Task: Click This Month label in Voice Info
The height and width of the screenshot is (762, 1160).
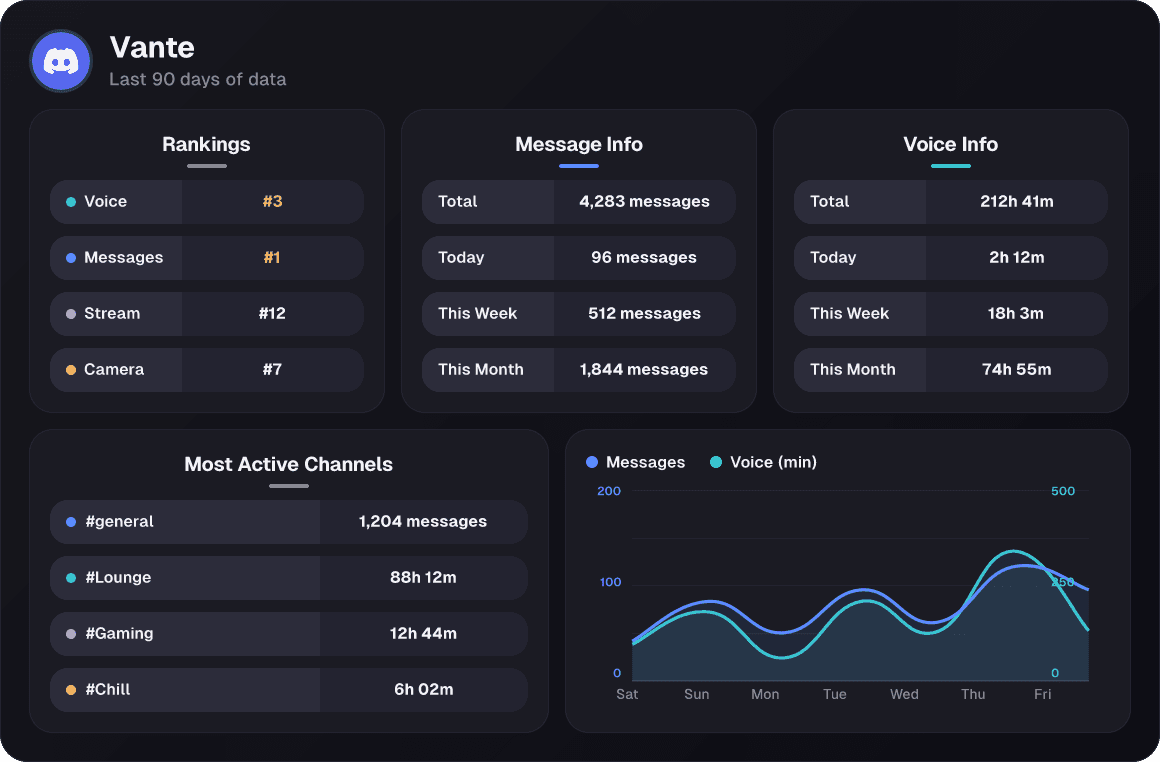Action: pos(852,369)
